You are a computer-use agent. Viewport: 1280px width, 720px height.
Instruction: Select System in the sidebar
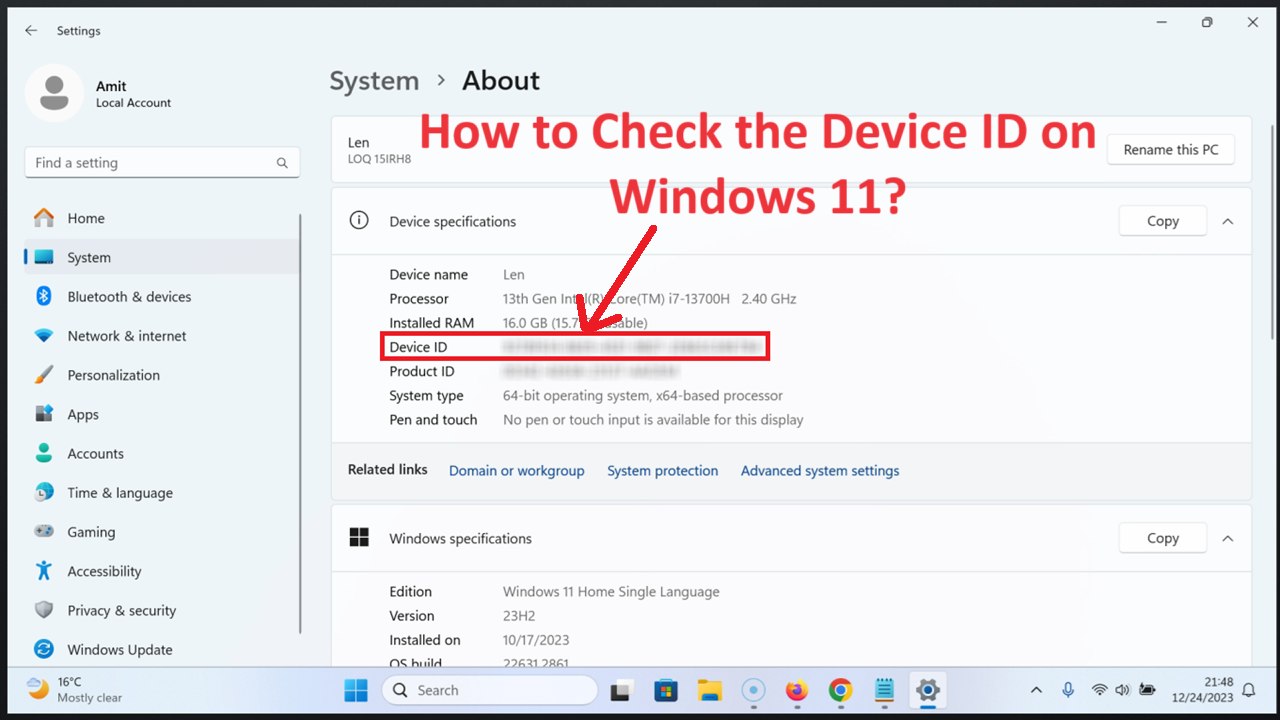point(160,257)
